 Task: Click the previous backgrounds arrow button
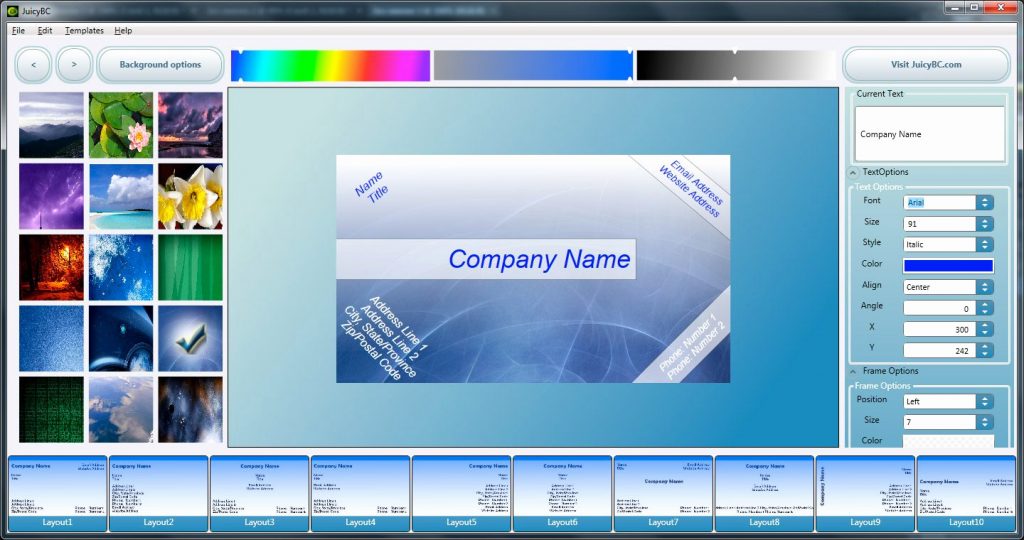(34, 65)
